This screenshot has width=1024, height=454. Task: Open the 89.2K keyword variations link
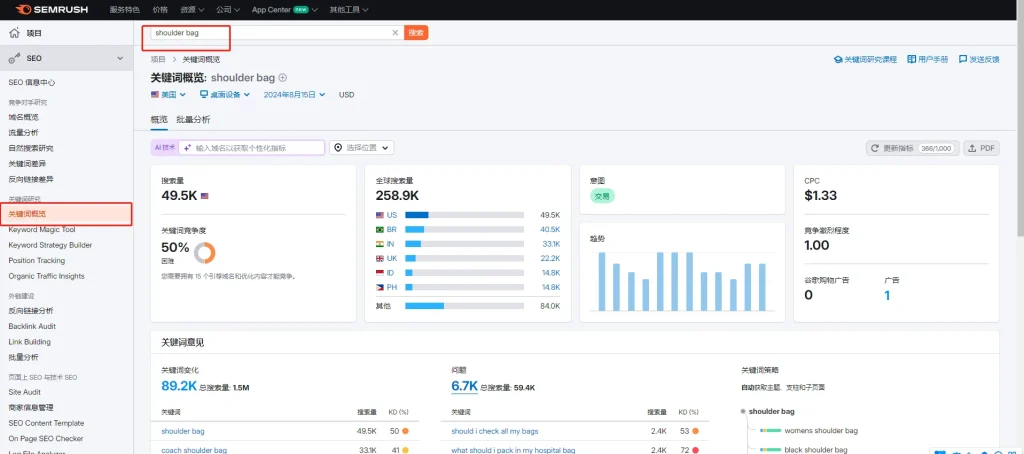[x=179, y=386]
